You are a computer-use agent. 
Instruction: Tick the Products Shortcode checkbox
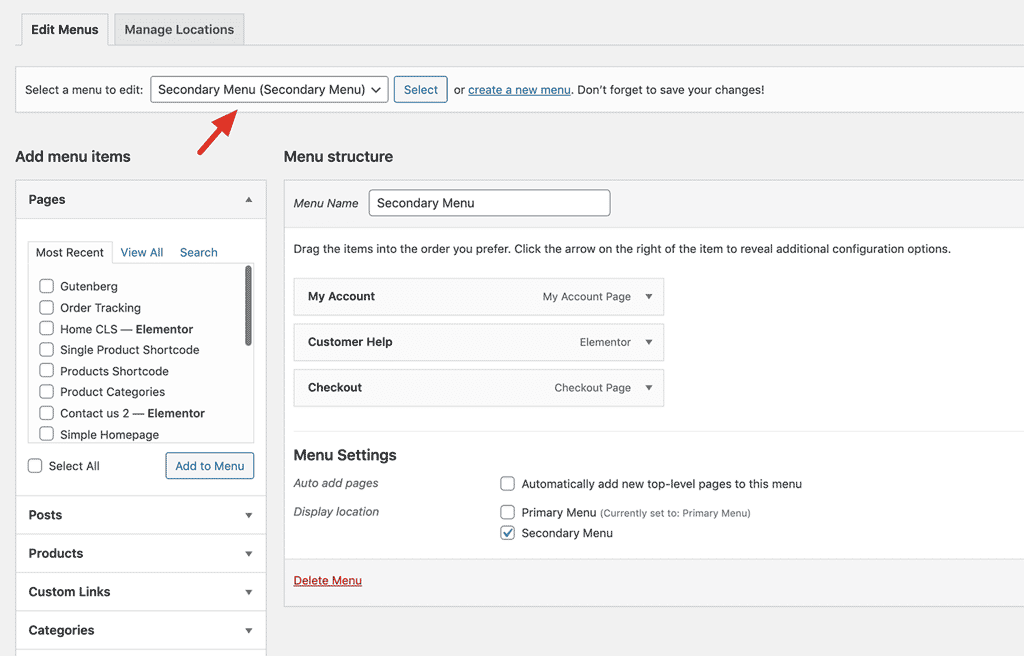(46, 370)
